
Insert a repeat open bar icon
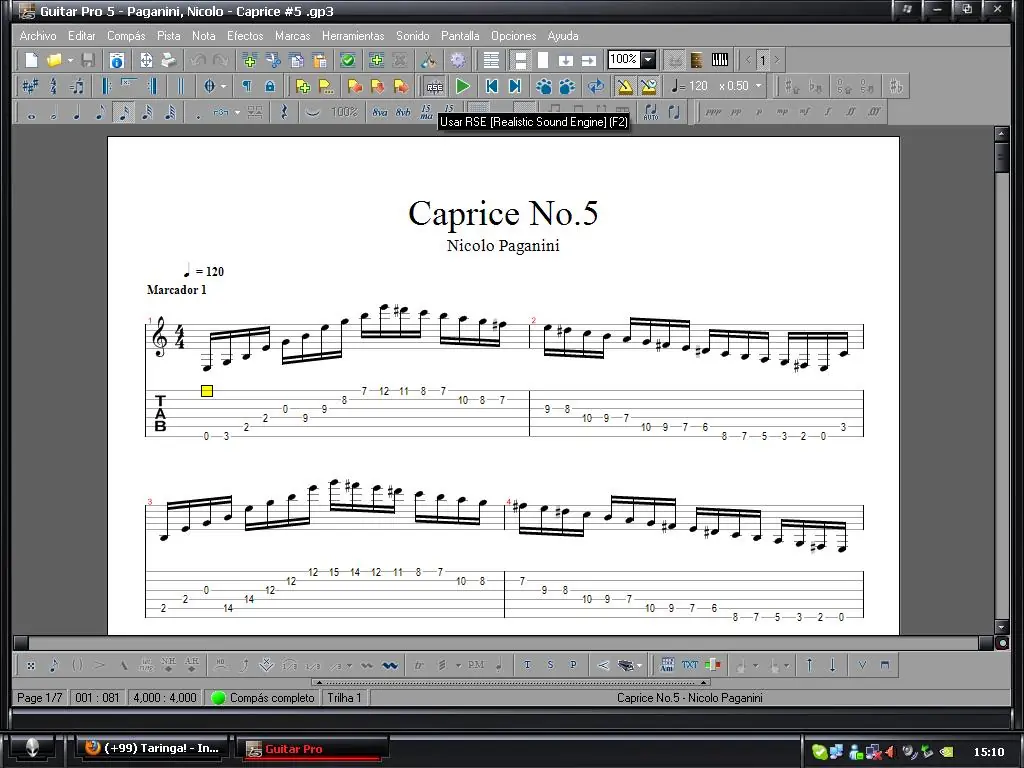tap(106, 86)
